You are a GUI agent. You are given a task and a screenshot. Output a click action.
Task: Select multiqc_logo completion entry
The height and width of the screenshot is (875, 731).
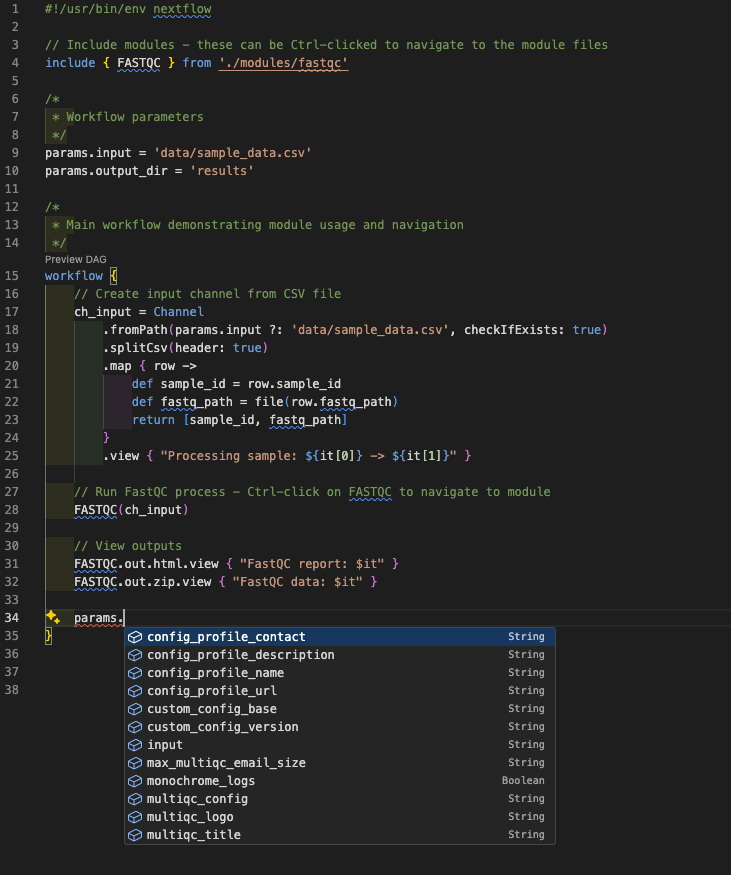[340, 817]
